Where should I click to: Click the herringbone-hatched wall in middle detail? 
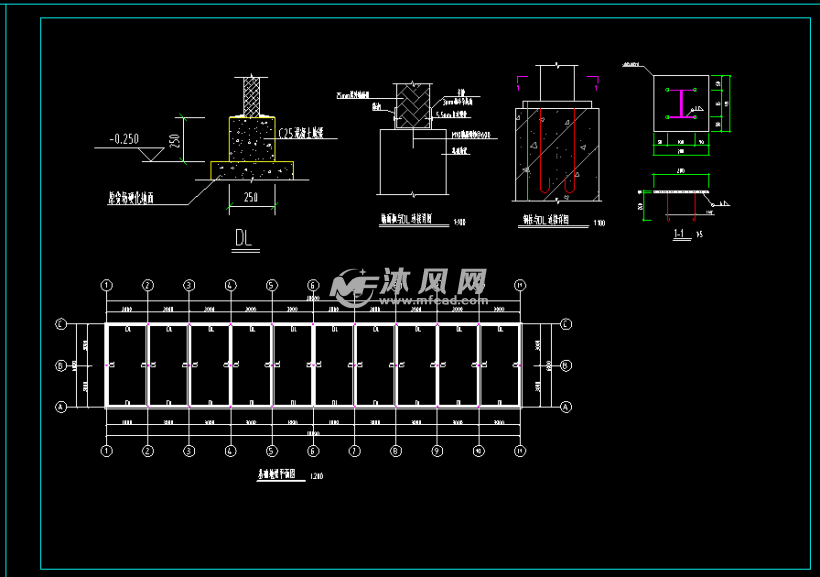point(411,104)
